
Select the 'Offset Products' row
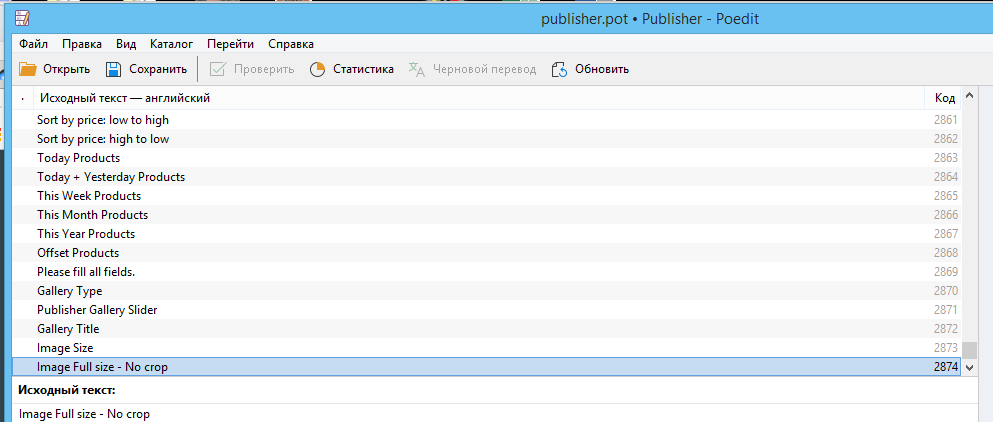point(486,253)
